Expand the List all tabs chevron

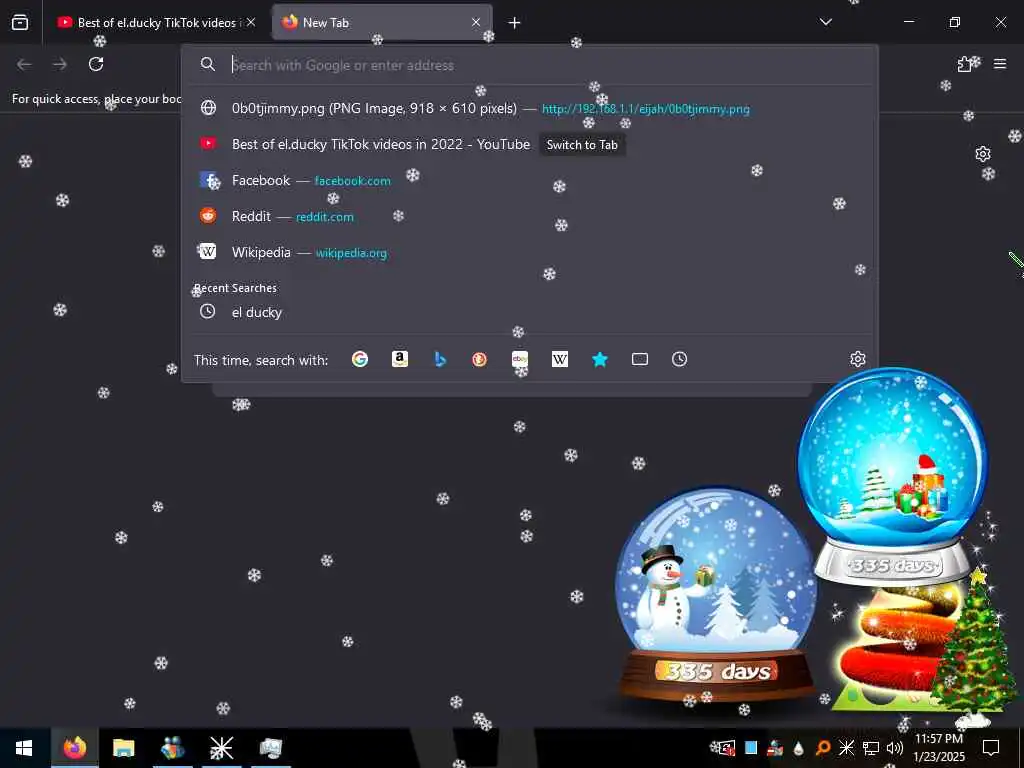tap(826, 22)
